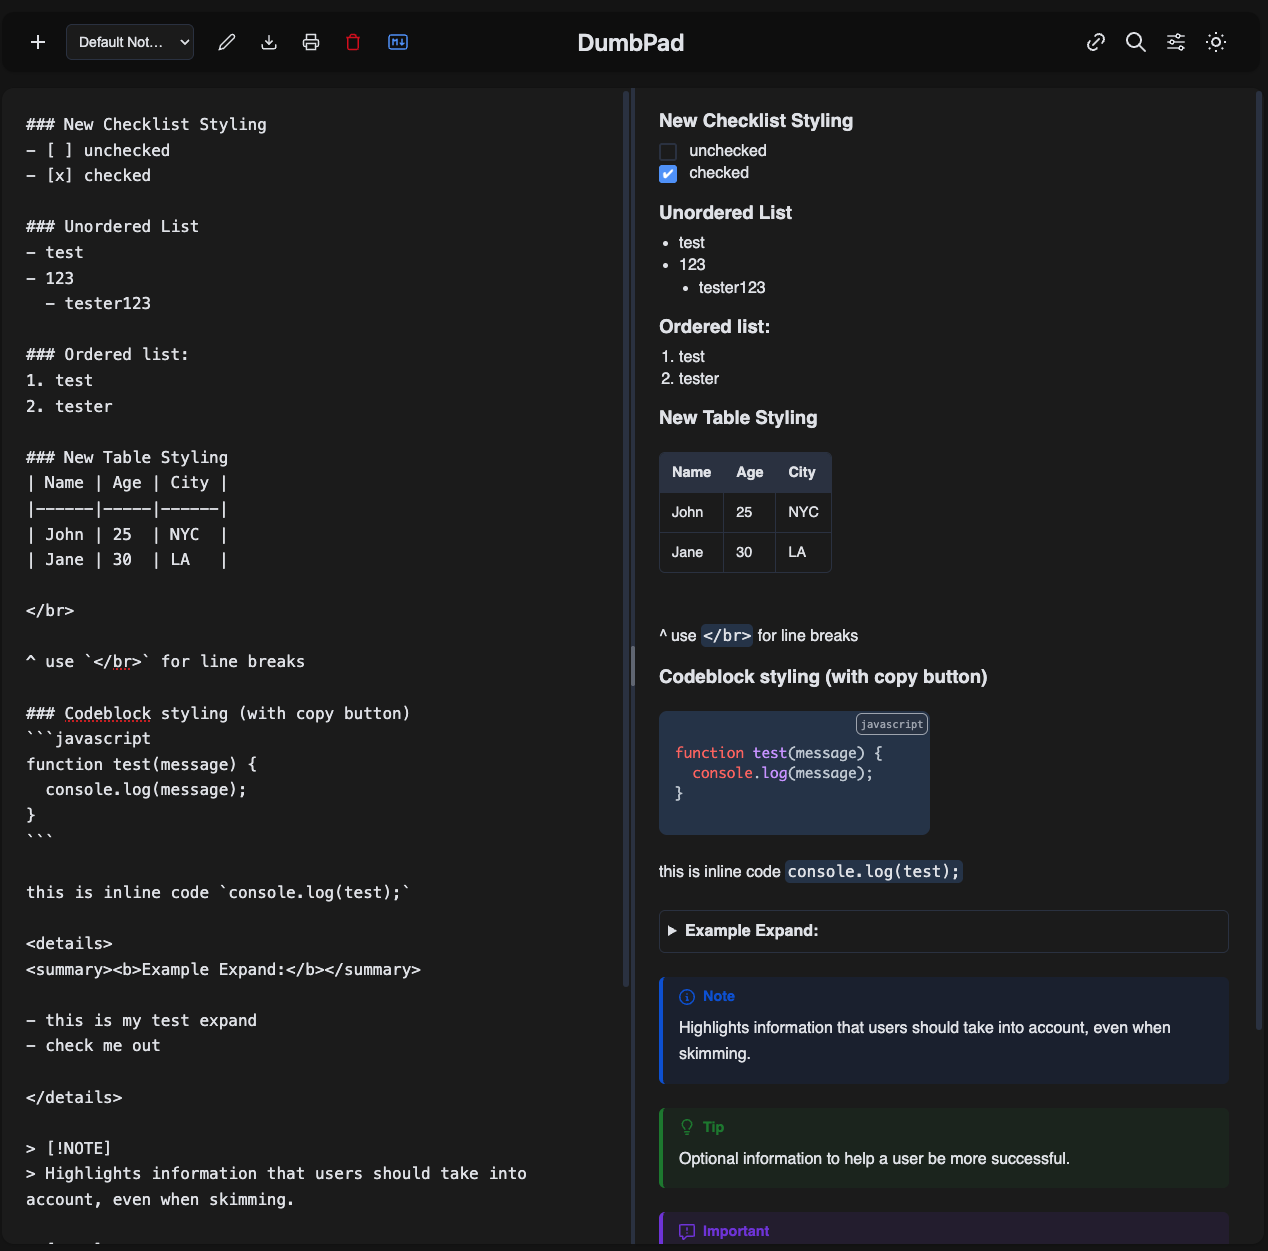Screen dimensions: 1268x1251
Task: Click the 'Unordered List' preview heading
Action: pos(725,213)
